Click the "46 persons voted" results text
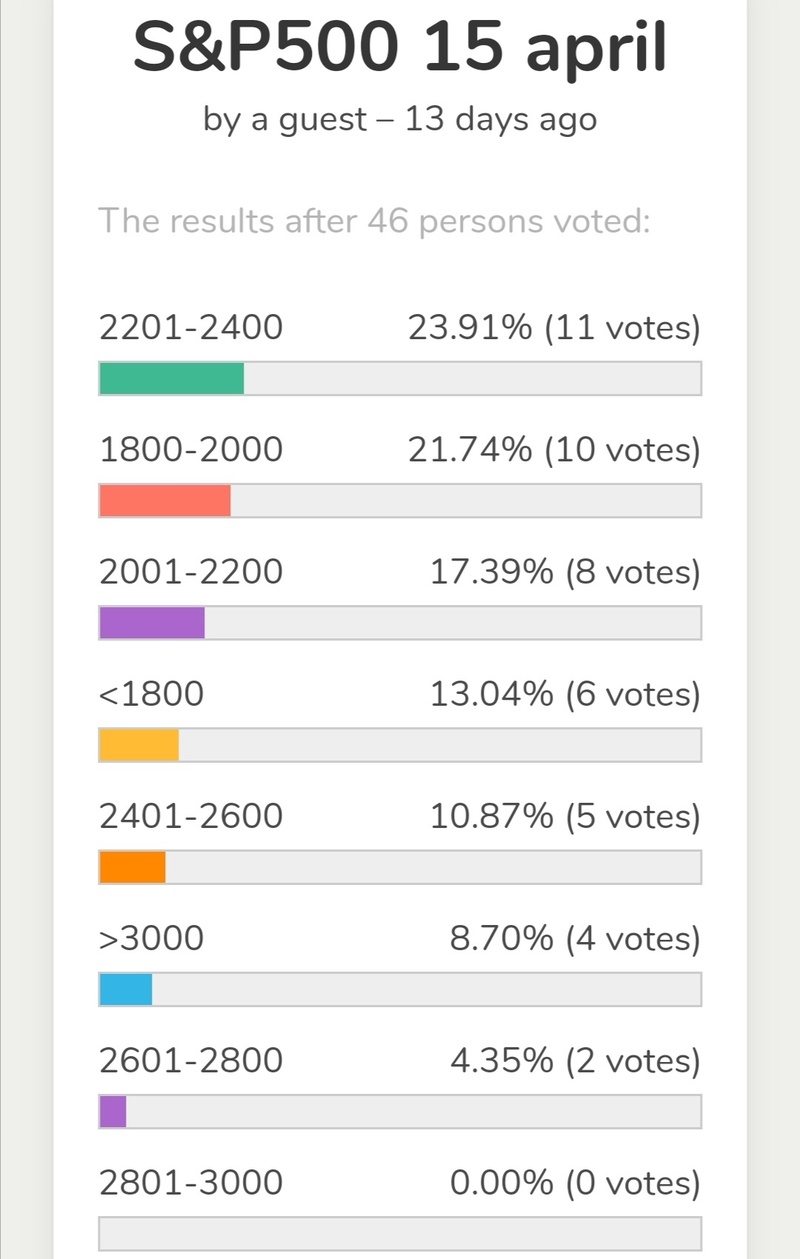 pos(375,220)
